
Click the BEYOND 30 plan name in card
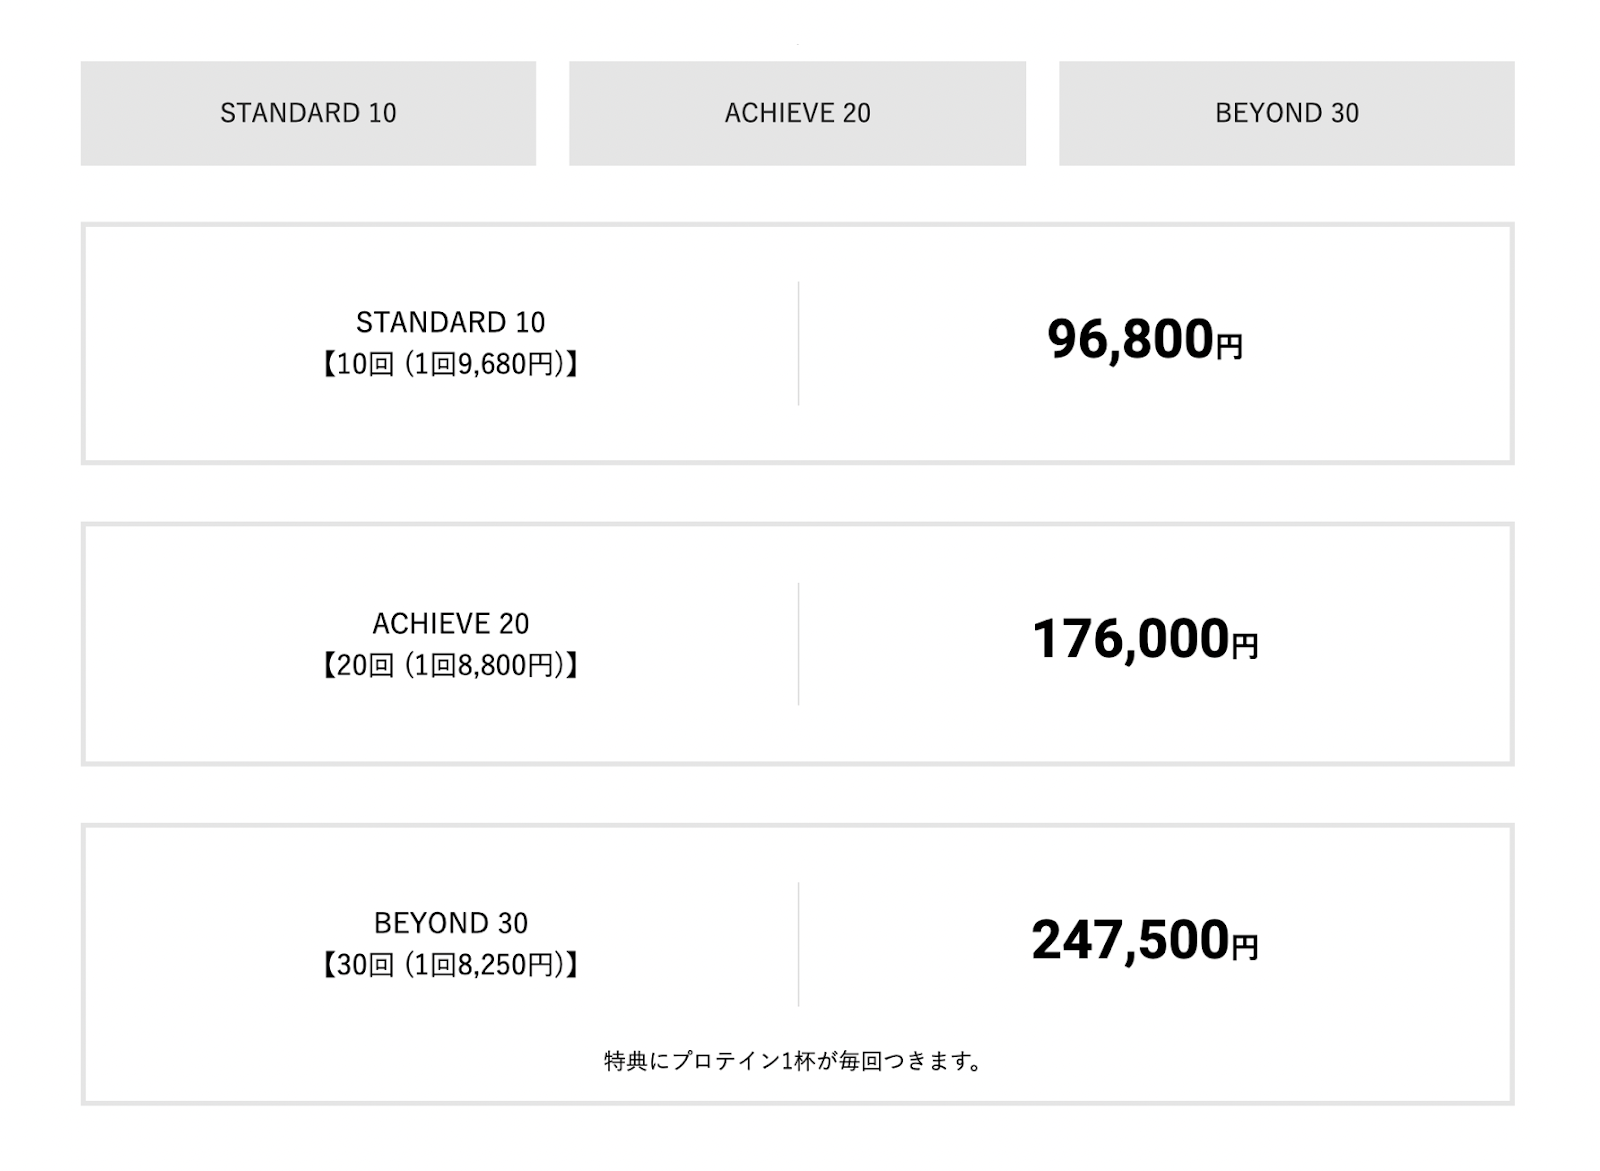(x=450, y=922)
